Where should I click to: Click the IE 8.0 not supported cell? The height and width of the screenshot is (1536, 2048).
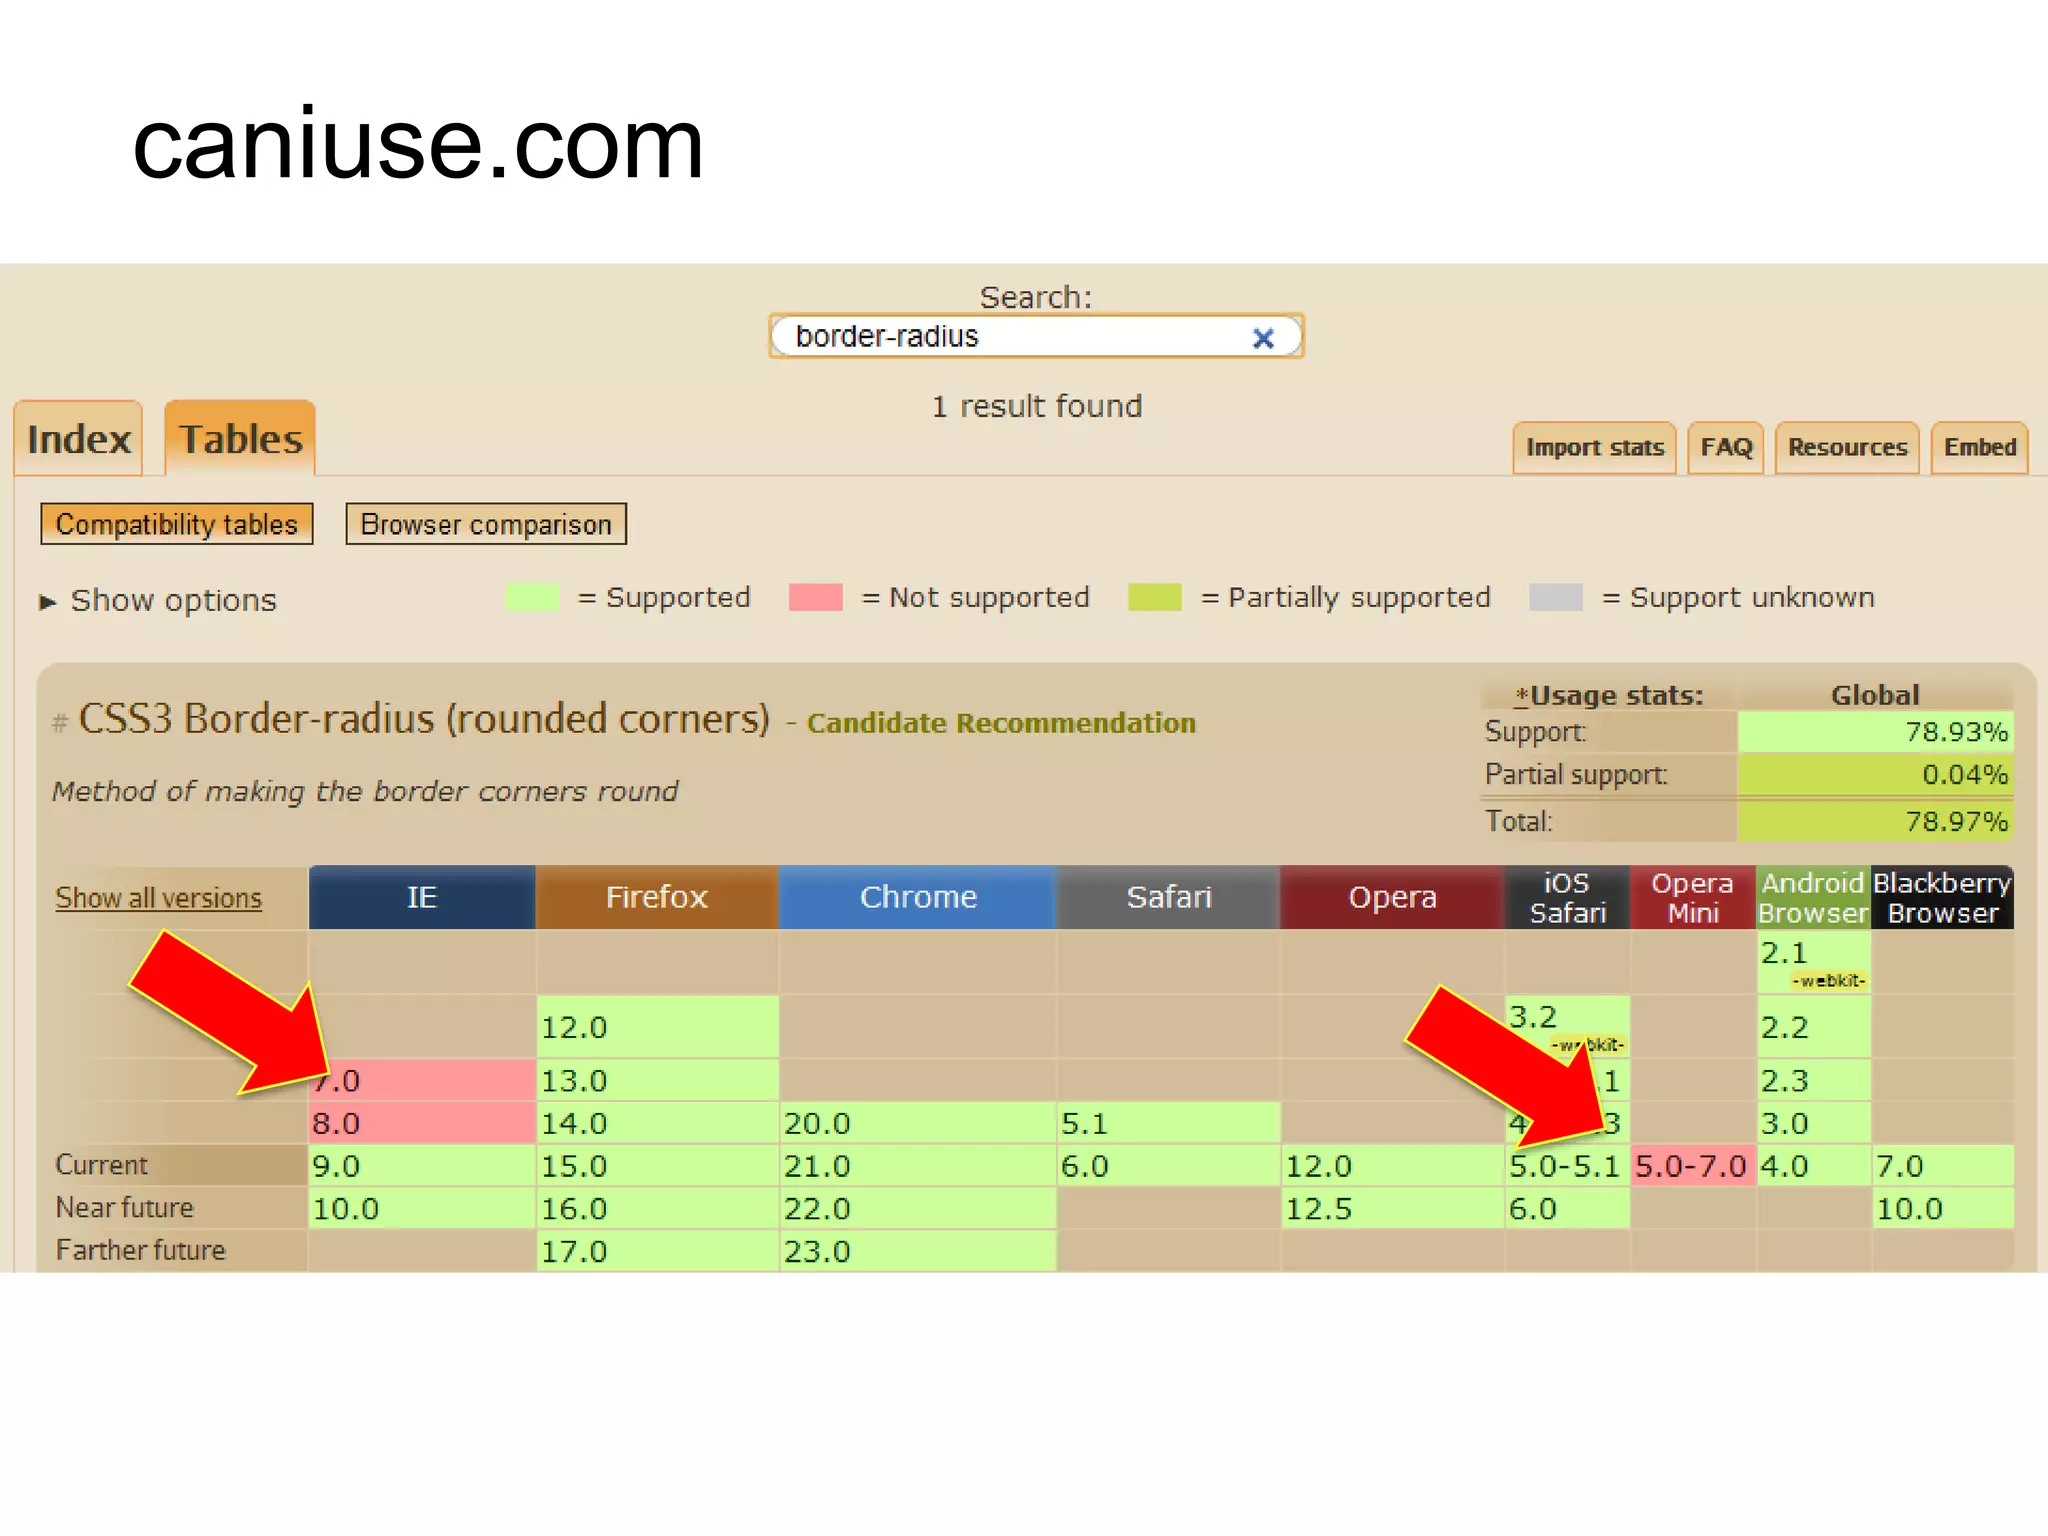[x=422, y=1123]
